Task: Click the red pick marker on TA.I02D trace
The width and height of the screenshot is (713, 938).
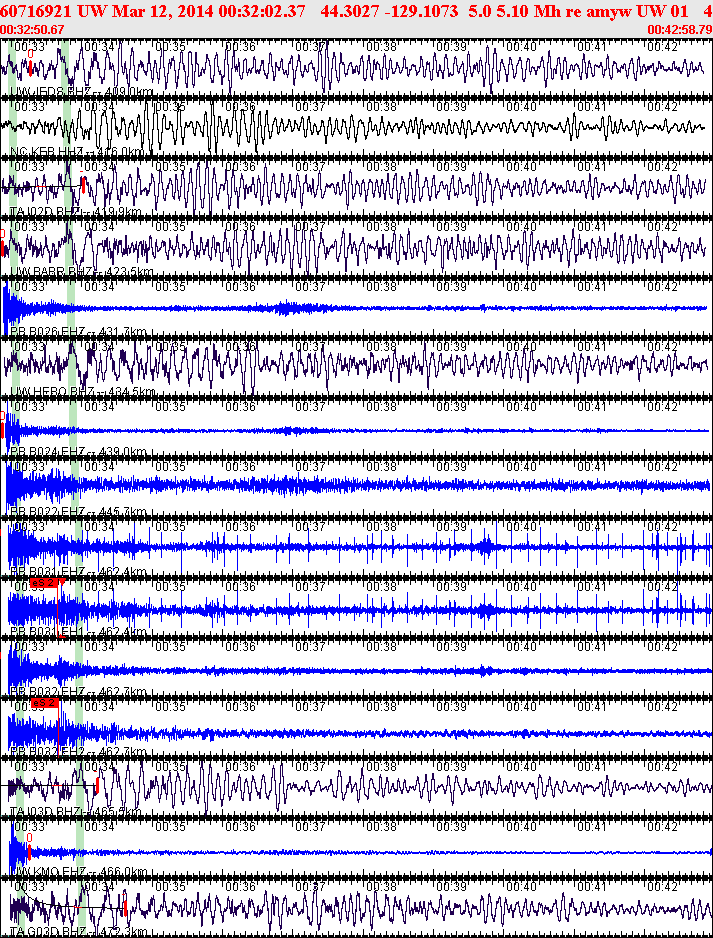Action: 83,186
